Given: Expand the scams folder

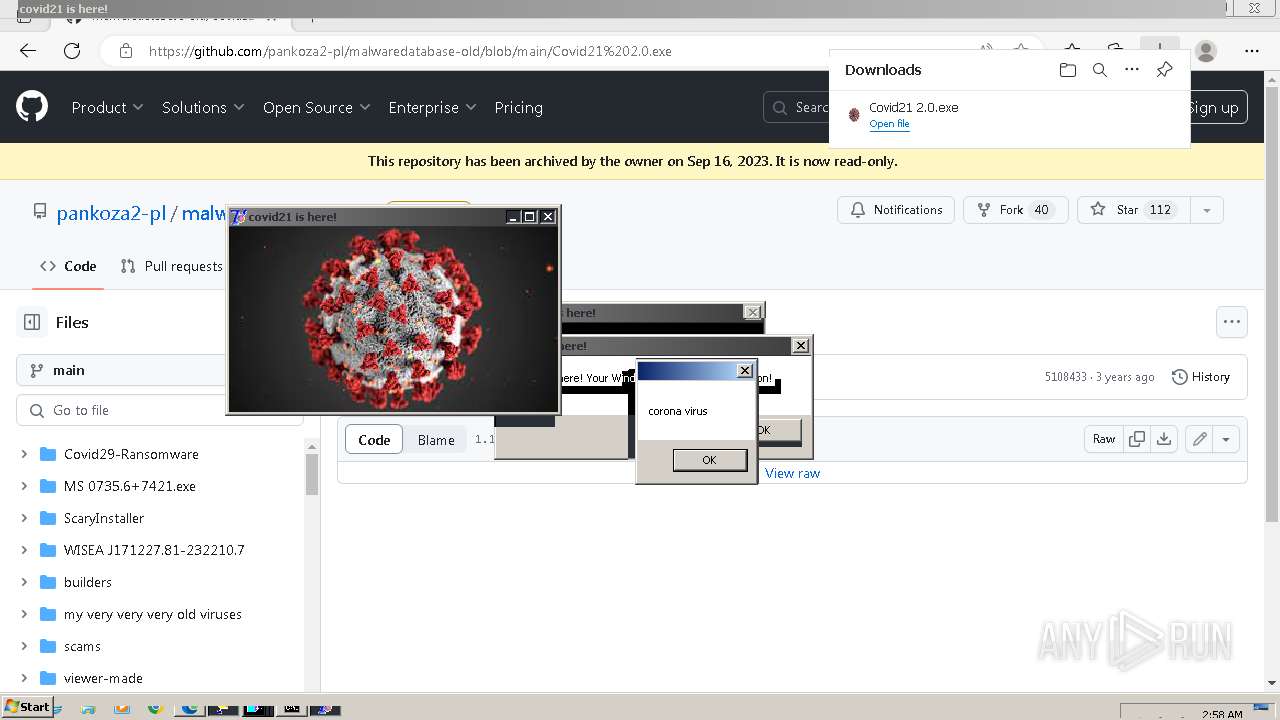Looking at the screenshot, I should coord(24,646).
